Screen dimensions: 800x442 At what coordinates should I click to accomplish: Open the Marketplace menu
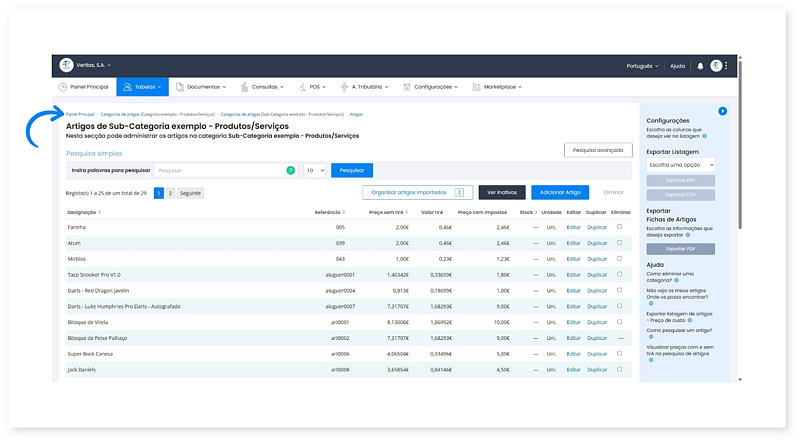(499, 87)
